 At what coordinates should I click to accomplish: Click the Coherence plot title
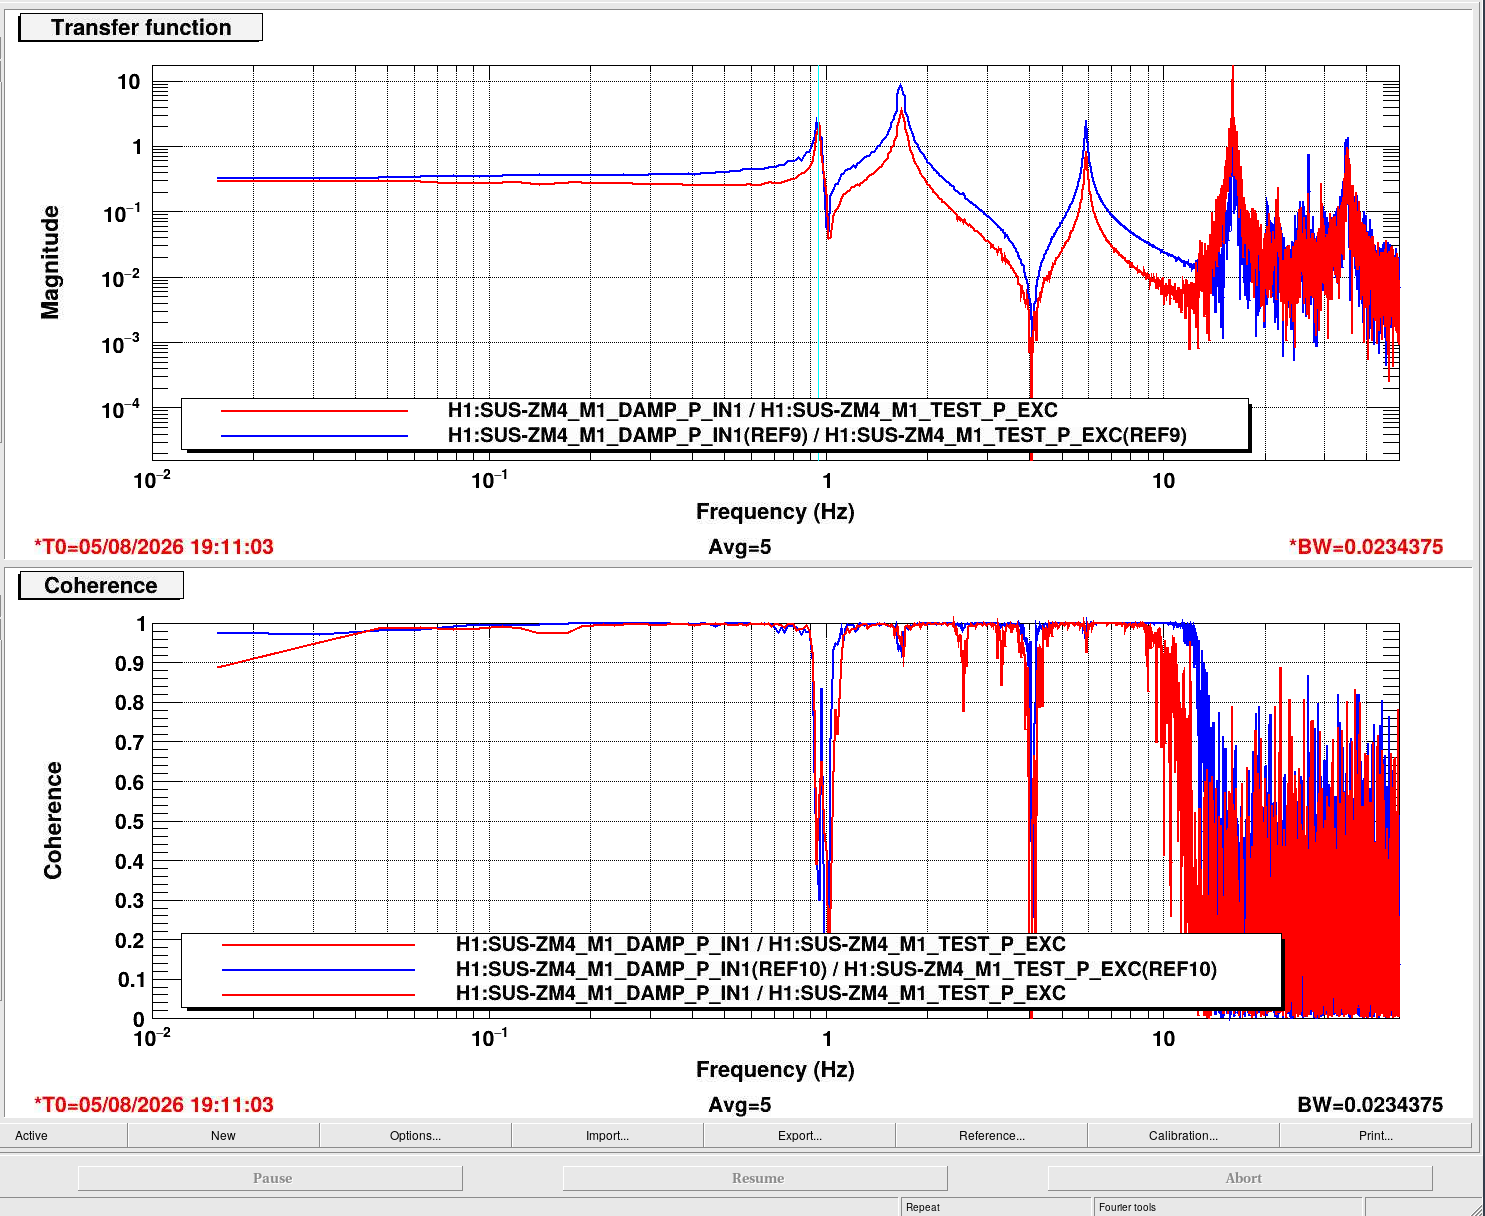(x=101, y=585)
